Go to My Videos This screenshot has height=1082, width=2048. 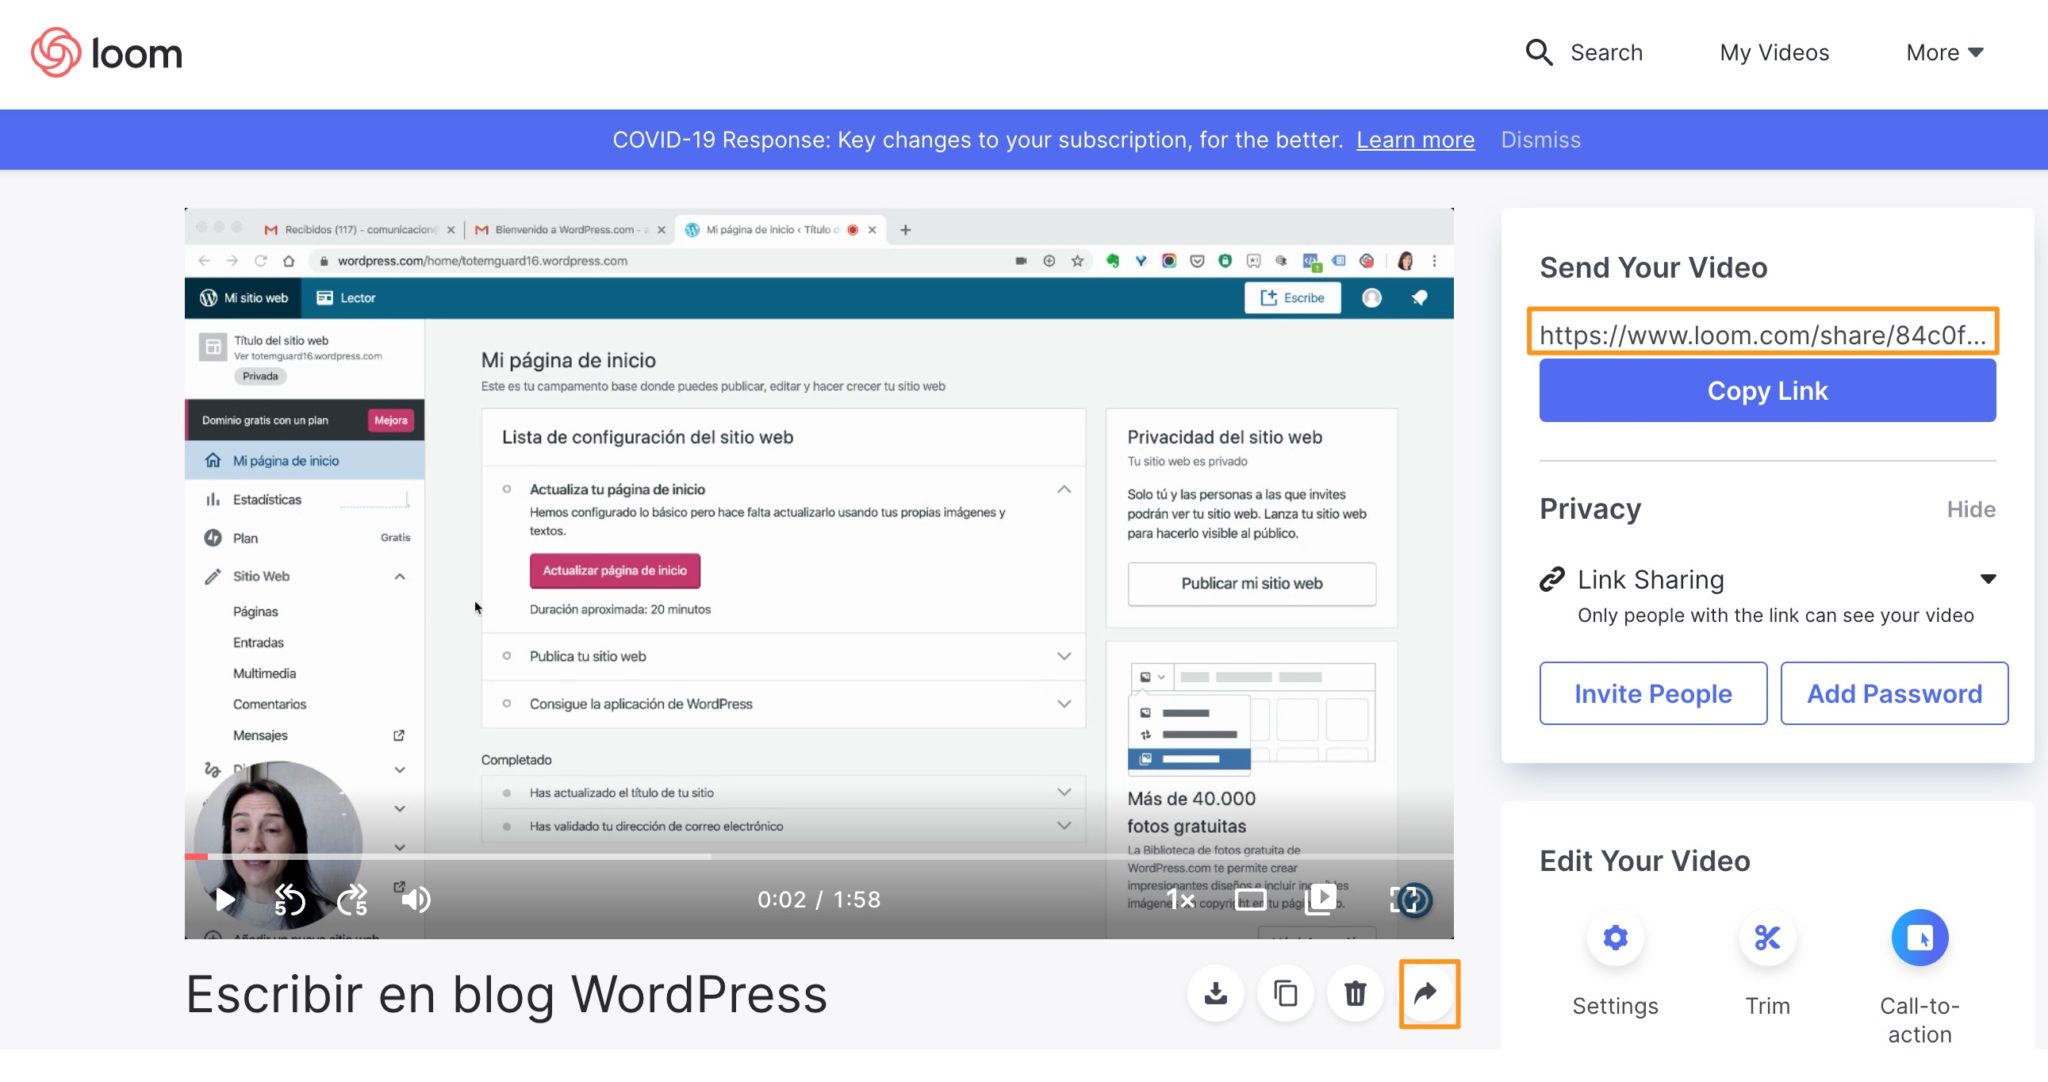click(1774, 52)
